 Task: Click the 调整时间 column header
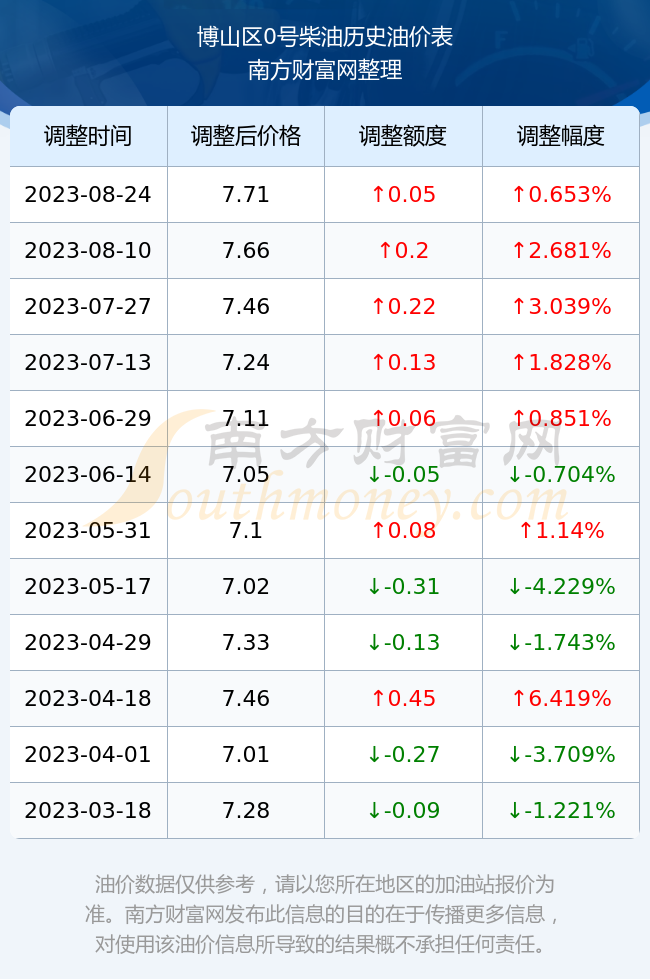(x=88, y=136)
